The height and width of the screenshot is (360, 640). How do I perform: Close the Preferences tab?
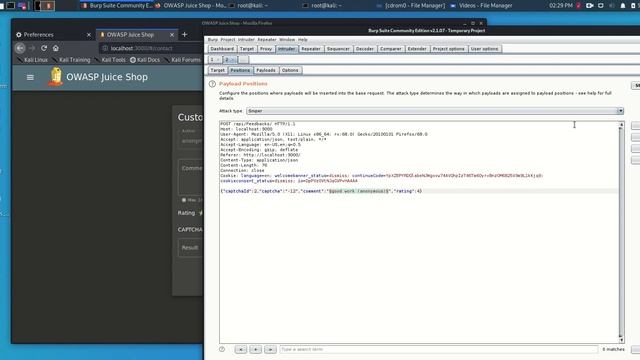tap(89, 35)
